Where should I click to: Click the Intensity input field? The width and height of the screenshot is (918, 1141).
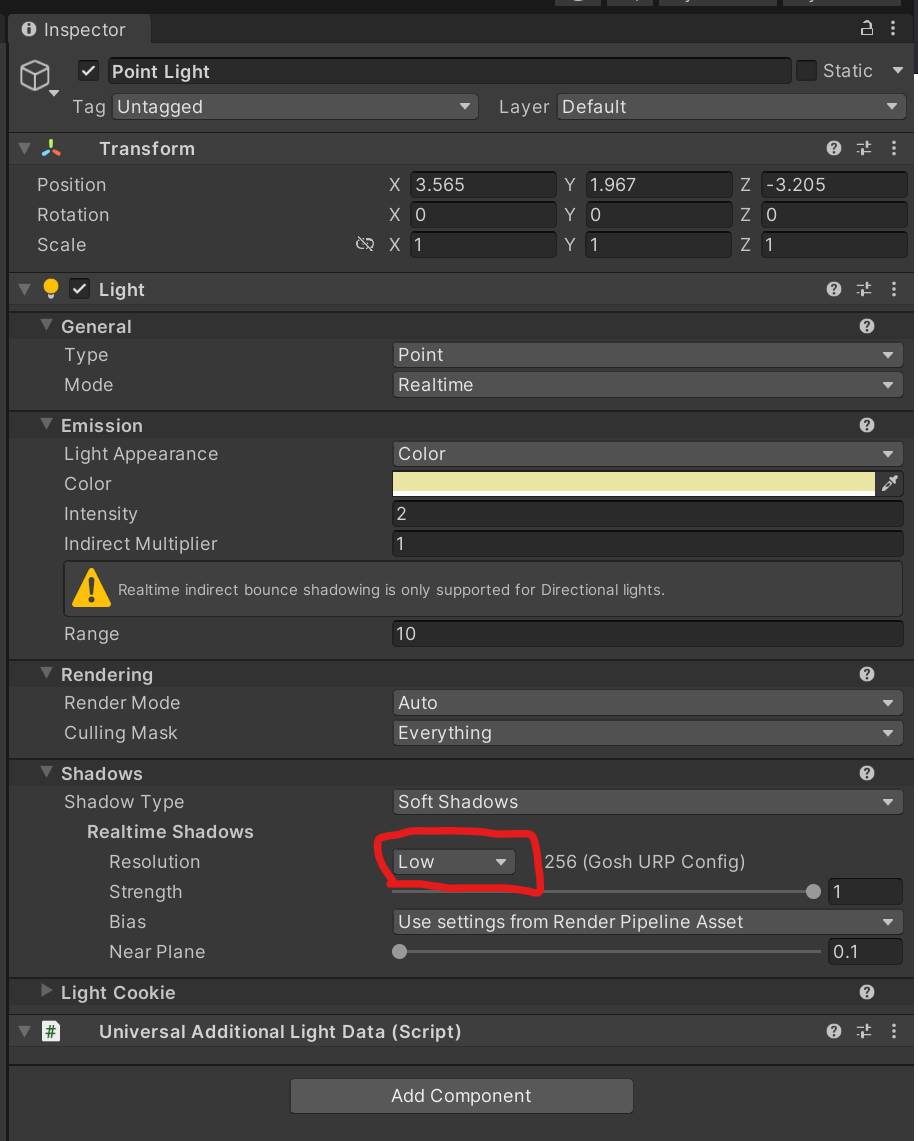648,514
